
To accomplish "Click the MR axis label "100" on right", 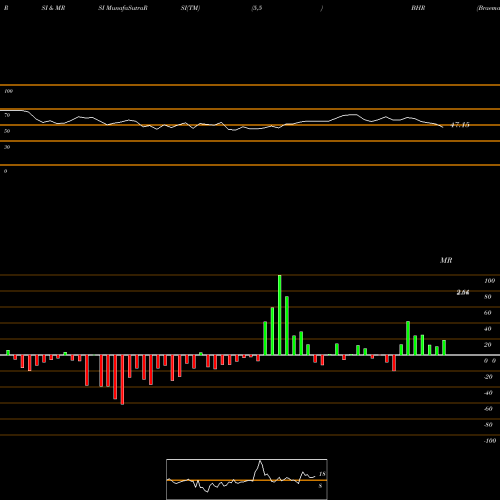I will [x=489, y=281].
